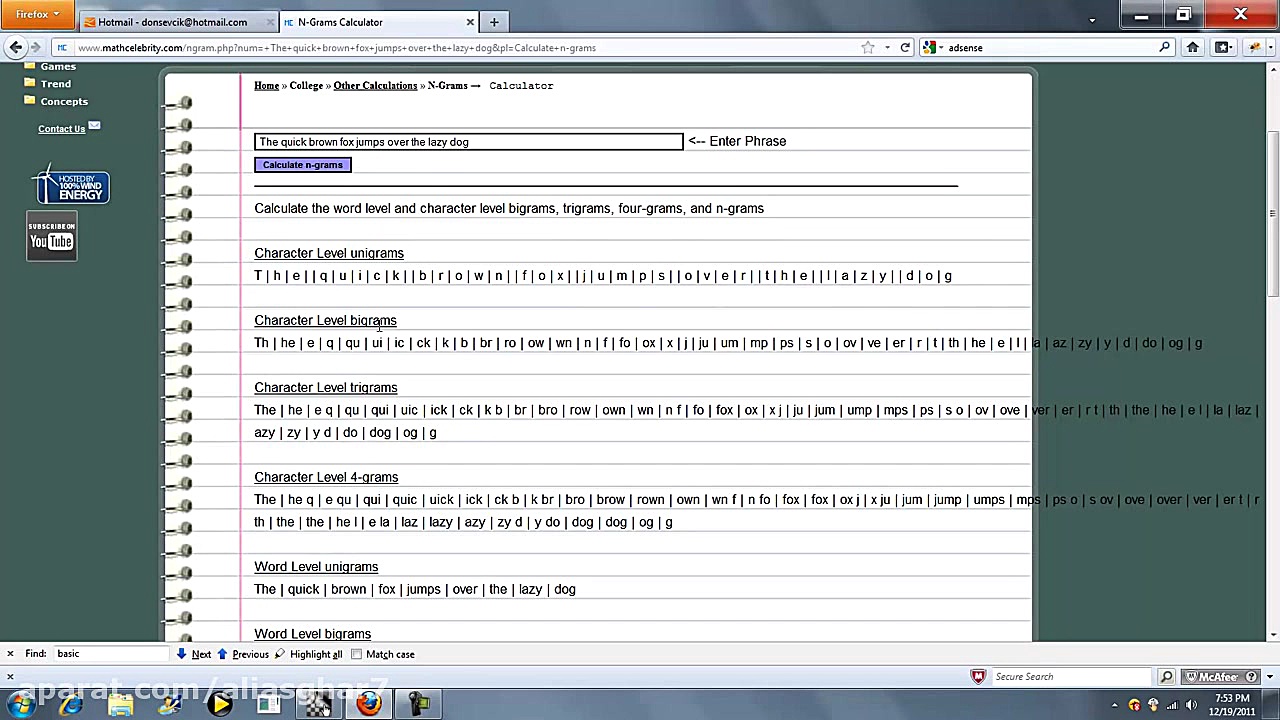Screen dimensions: 1280x720
Task: Click the Character Level bigrams heading
Action: tap(325, 321)
